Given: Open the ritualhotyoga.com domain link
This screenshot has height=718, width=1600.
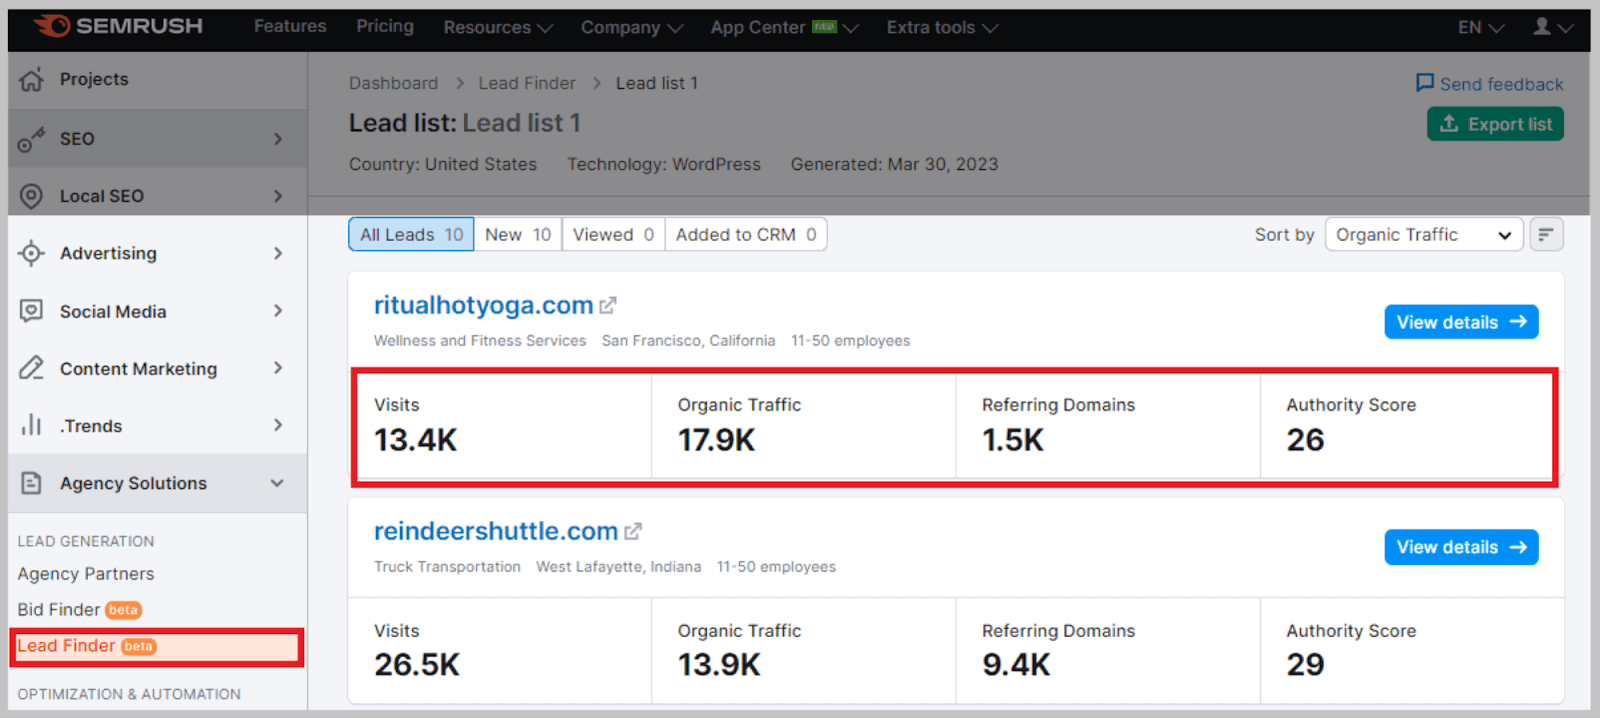Looking at the screenshot, I should [x=484, y=305].
